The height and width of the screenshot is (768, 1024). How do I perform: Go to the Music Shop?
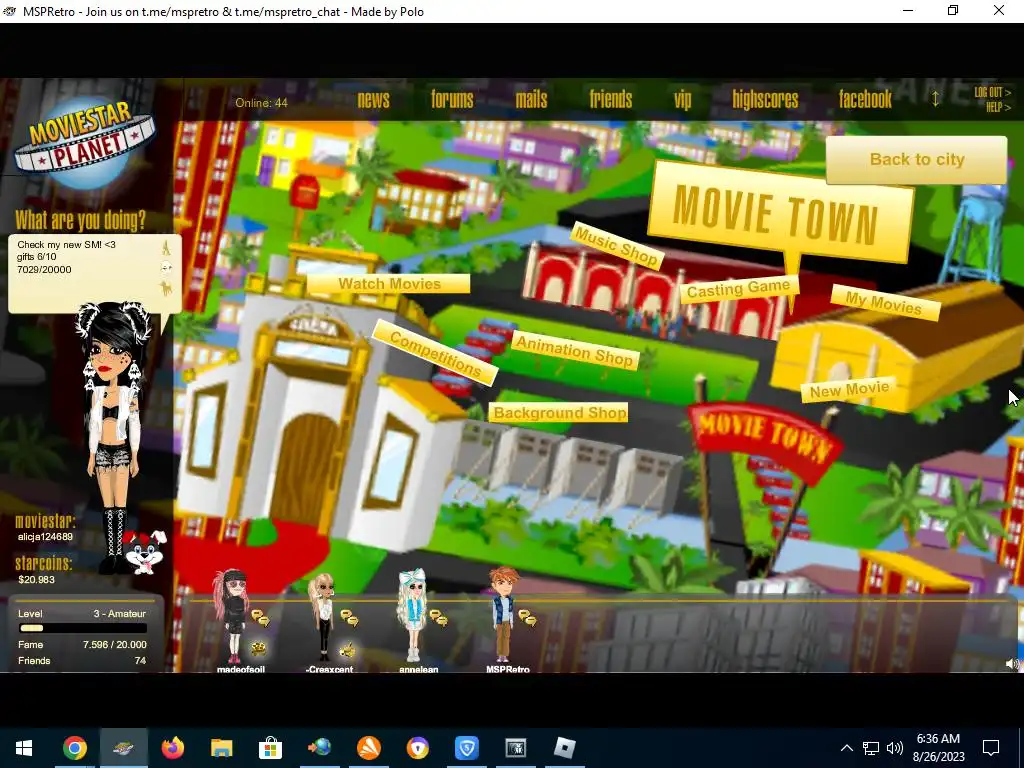(616, 246)
